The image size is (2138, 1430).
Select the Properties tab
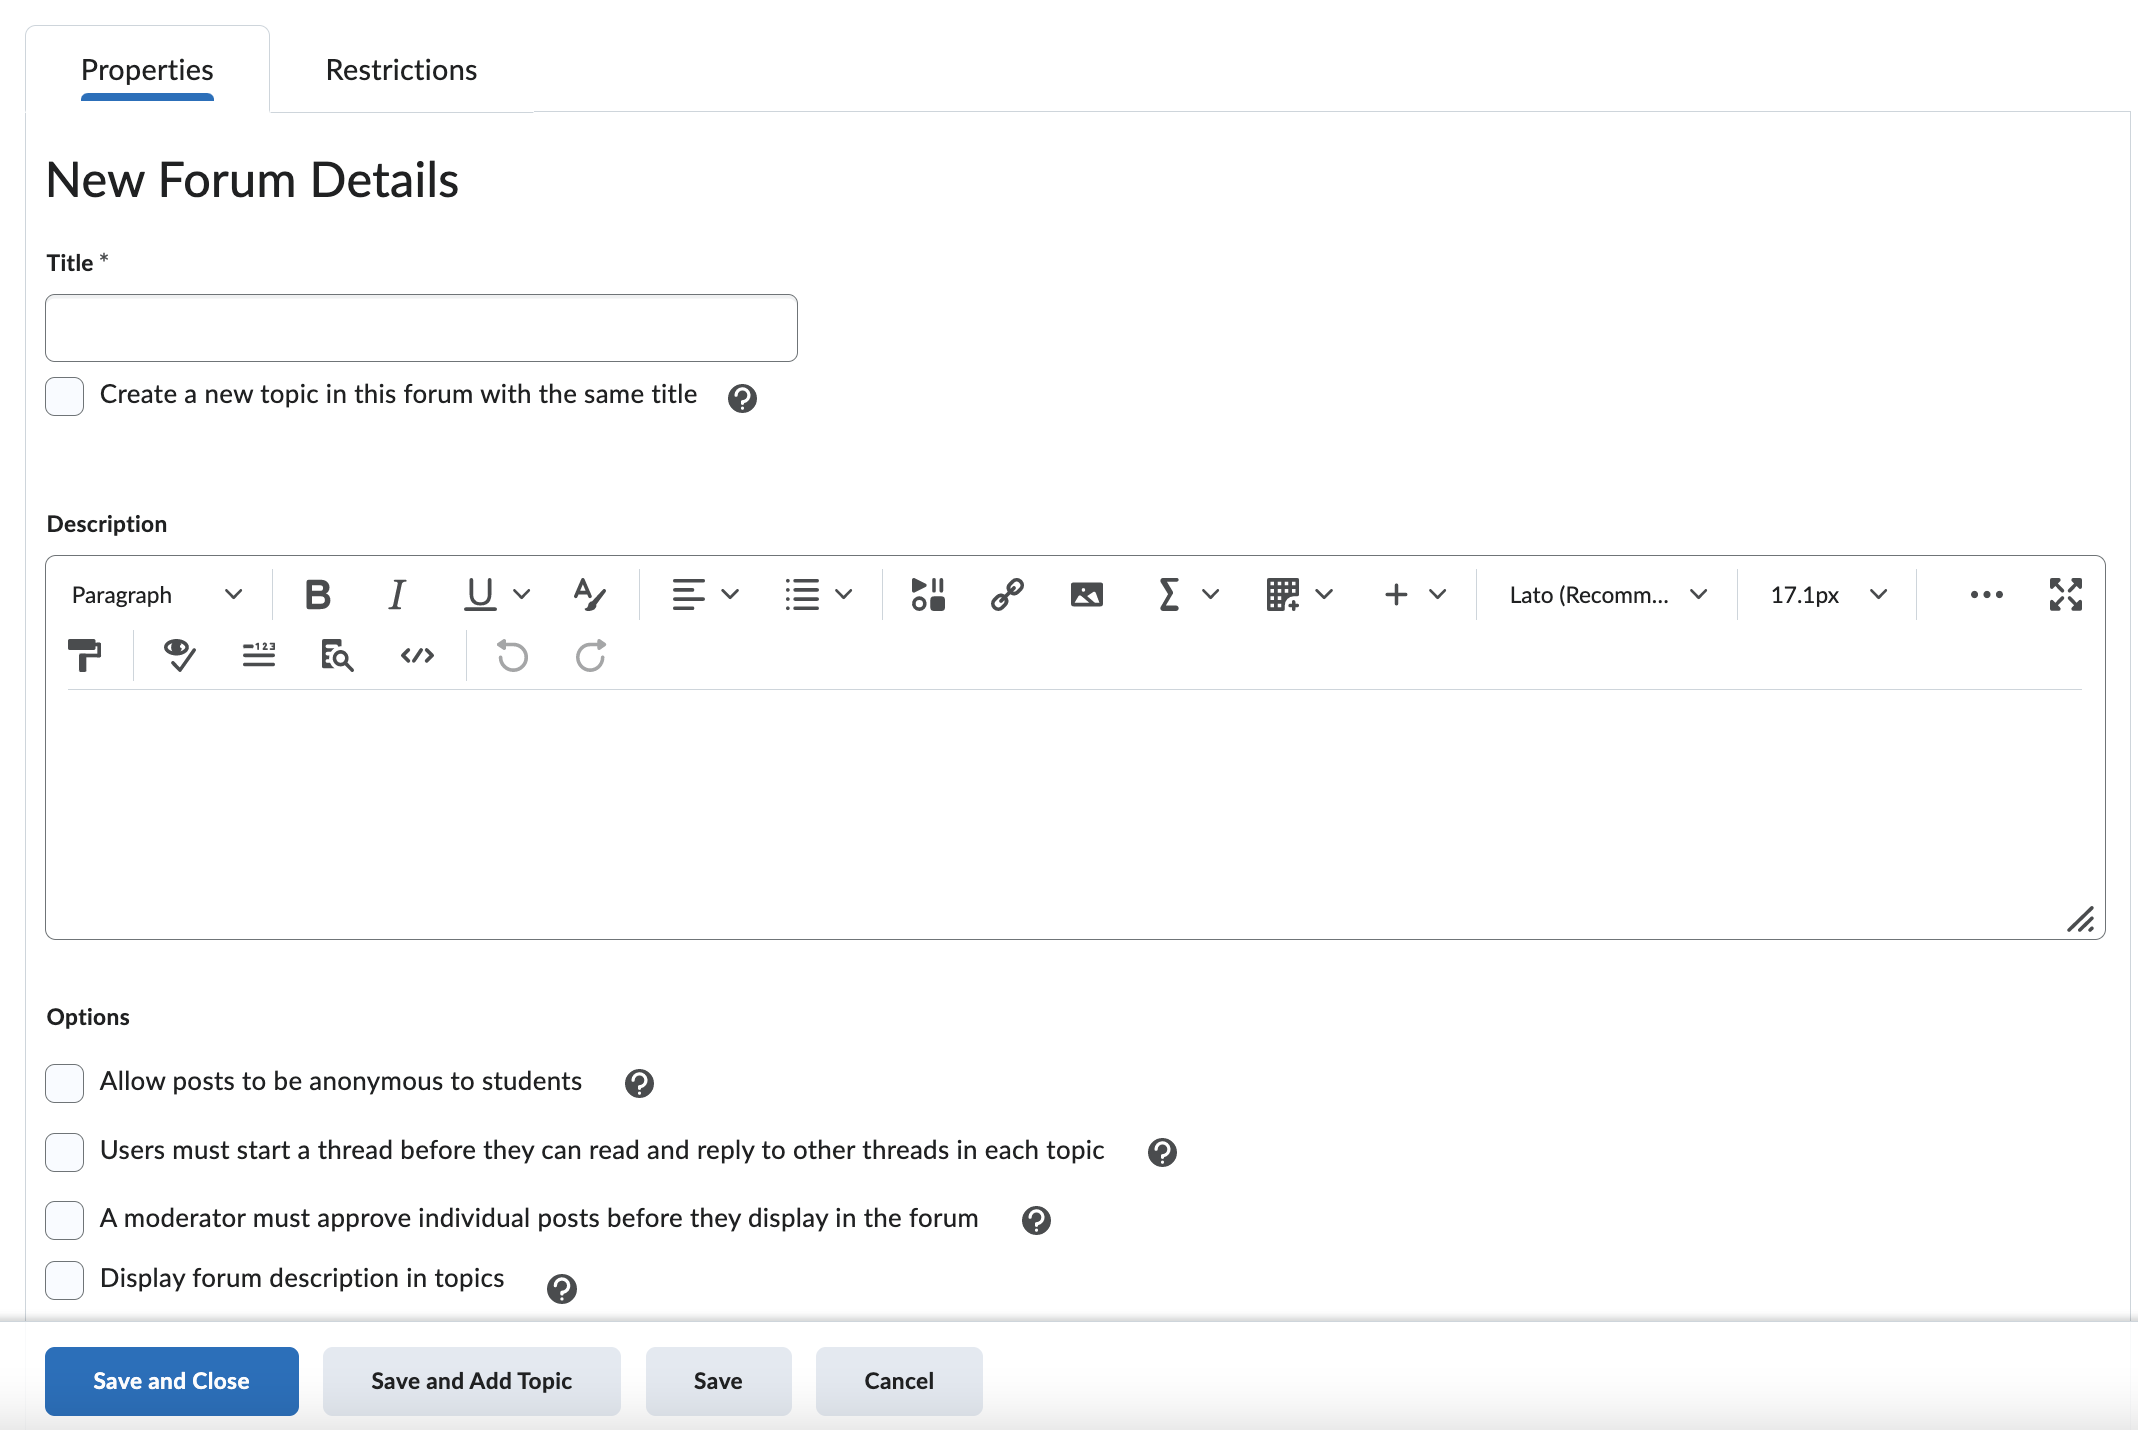click(147, 70)
